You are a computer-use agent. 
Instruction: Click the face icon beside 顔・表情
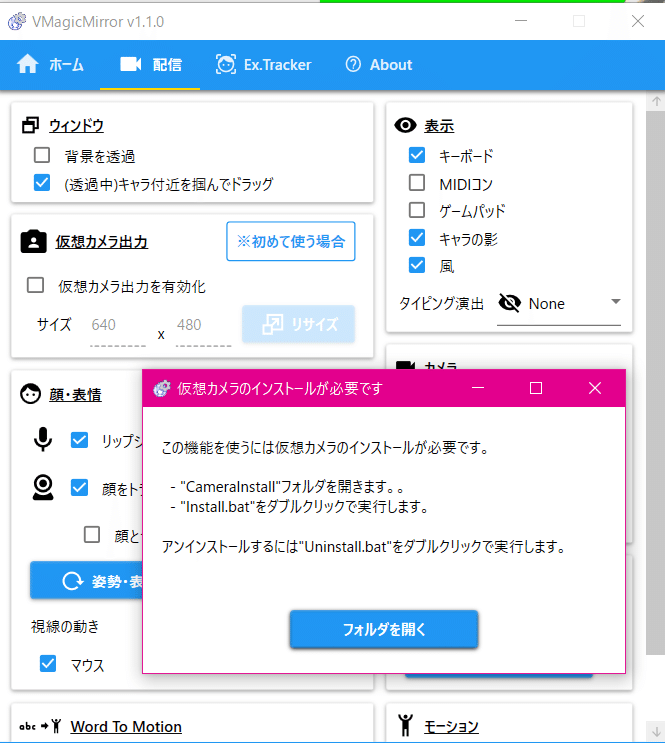(30, 394)
